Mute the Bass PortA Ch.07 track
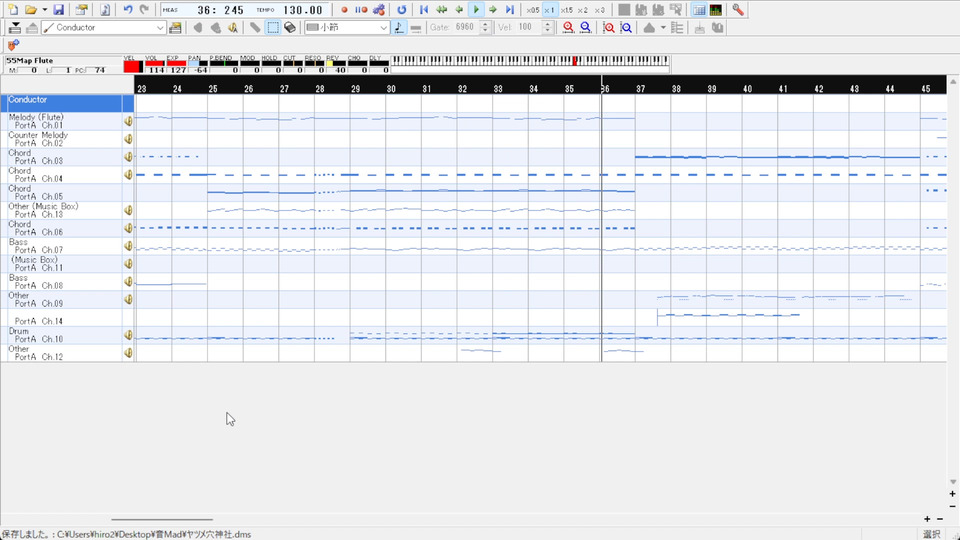The image size is (960, 540). point(129,246)
